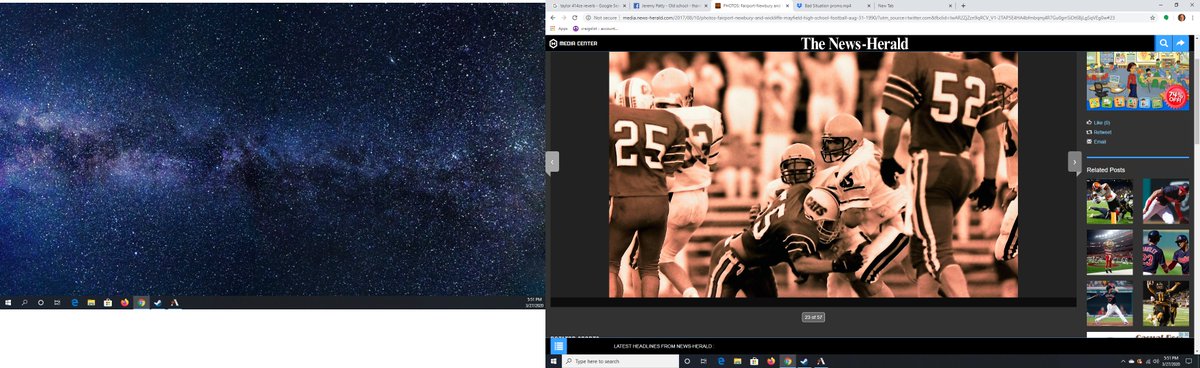Open the Related Posts second-row right thumbnail
Viewport: 1200px width, 368px height.
[x=1166, y=252]
